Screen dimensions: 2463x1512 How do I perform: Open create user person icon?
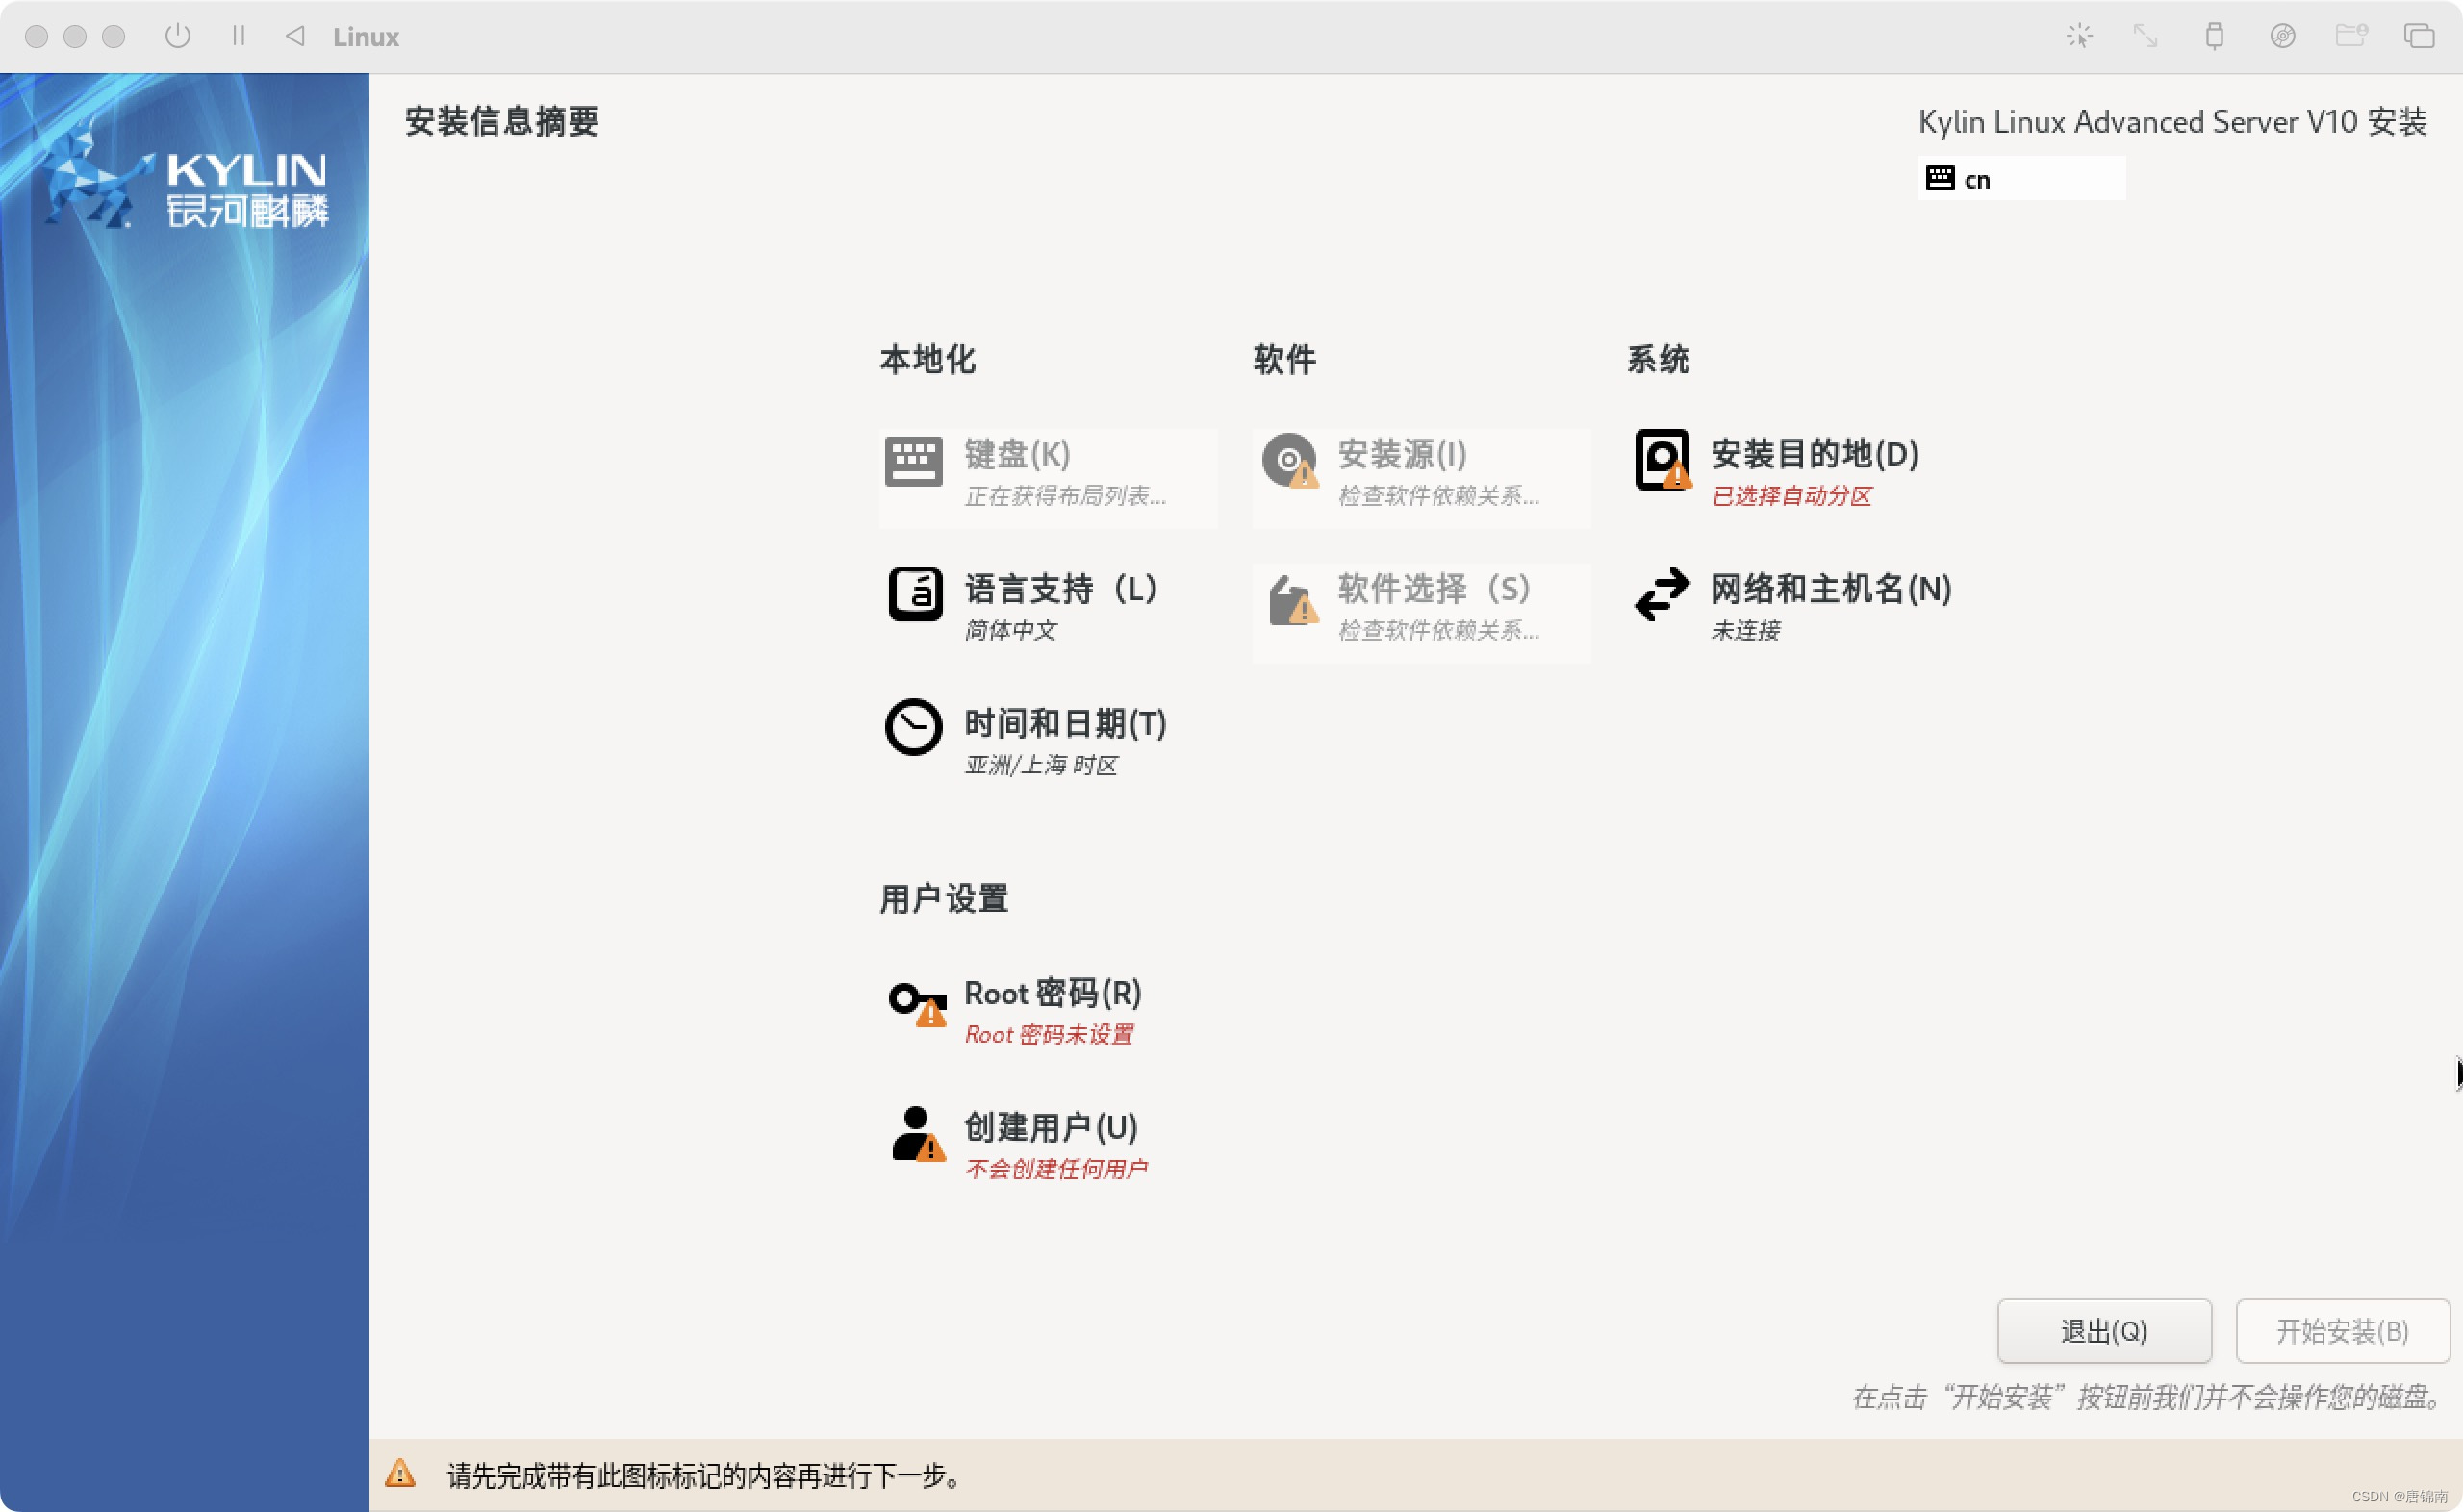pos(916,1135)
